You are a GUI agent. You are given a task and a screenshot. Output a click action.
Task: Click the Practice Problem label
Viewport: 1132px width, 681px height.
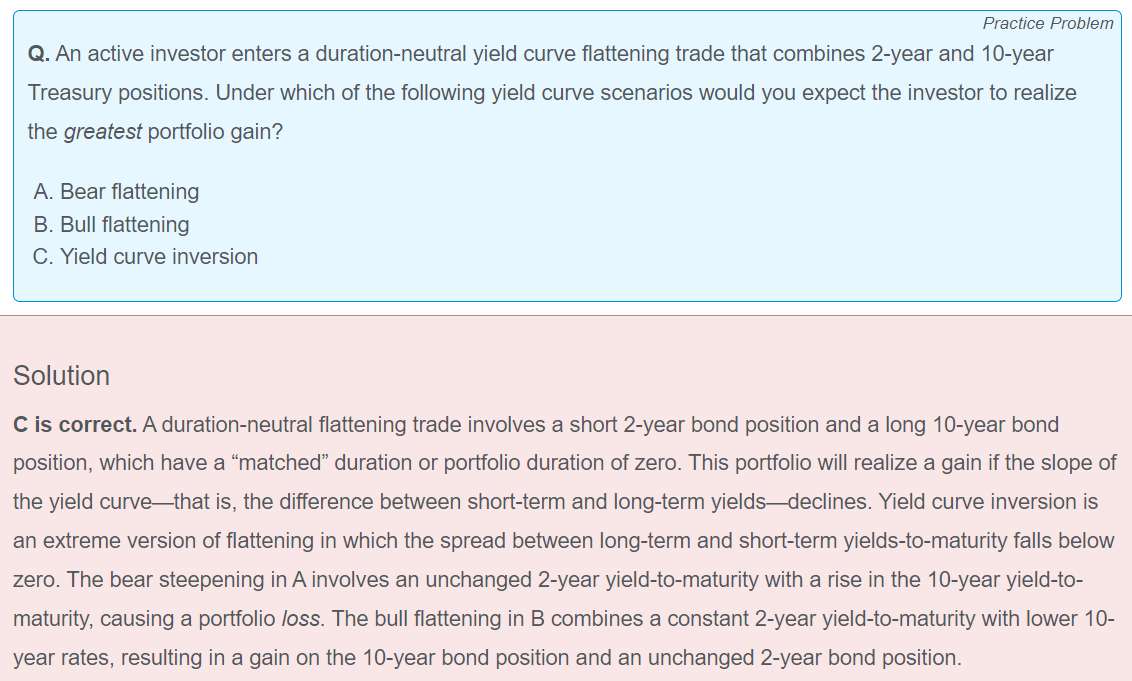1047,23
